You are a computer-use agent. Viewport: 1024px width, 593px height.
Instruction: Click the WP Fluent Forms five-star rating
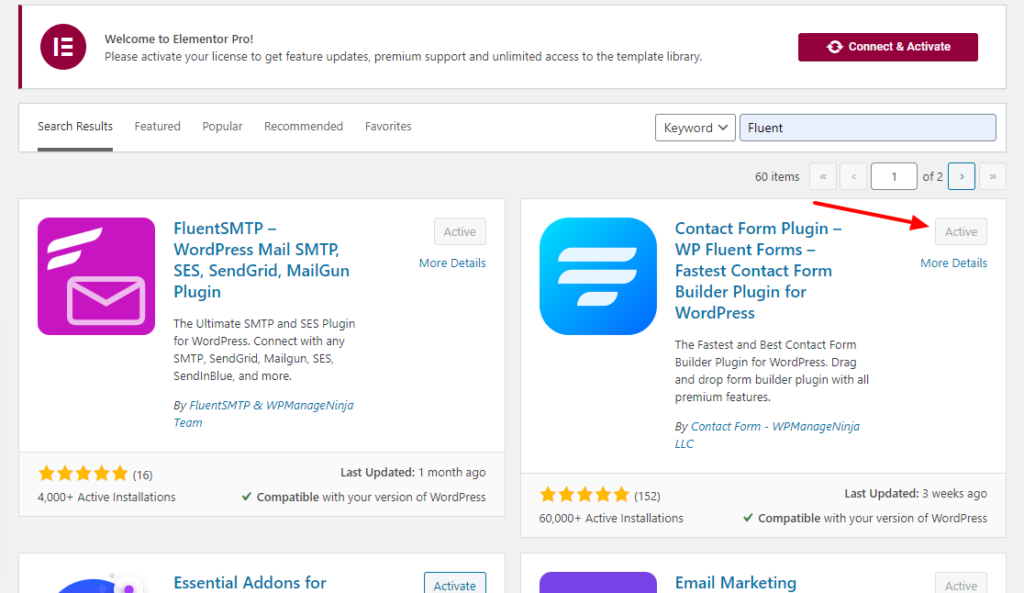(x=584, y=494)
